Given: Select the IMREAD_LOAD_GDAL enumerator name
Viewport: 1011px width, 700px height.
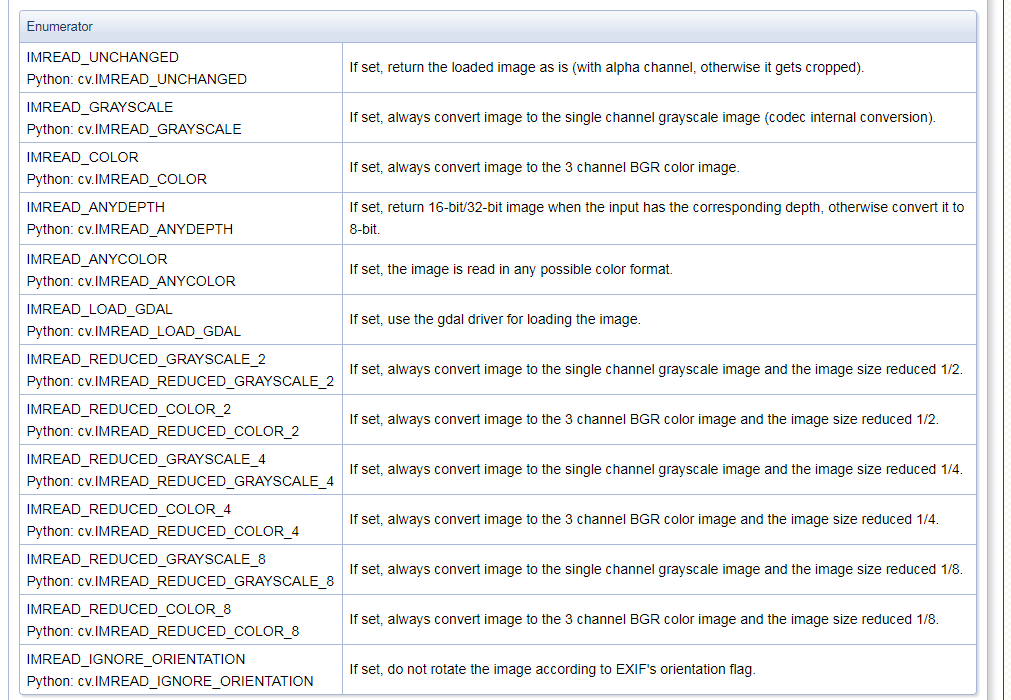Looking at the screenshot, I should [x=99, y=309].
